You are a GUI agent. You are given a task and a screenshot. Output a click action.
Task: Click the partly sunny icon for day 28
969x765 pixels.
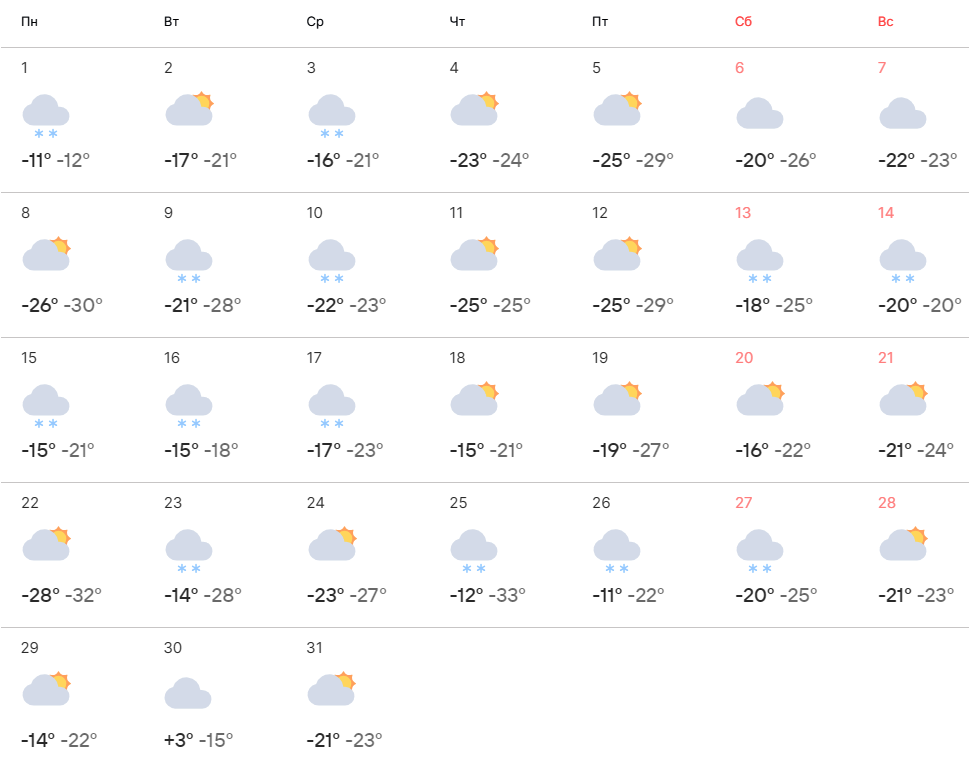[x=903, y=544]
